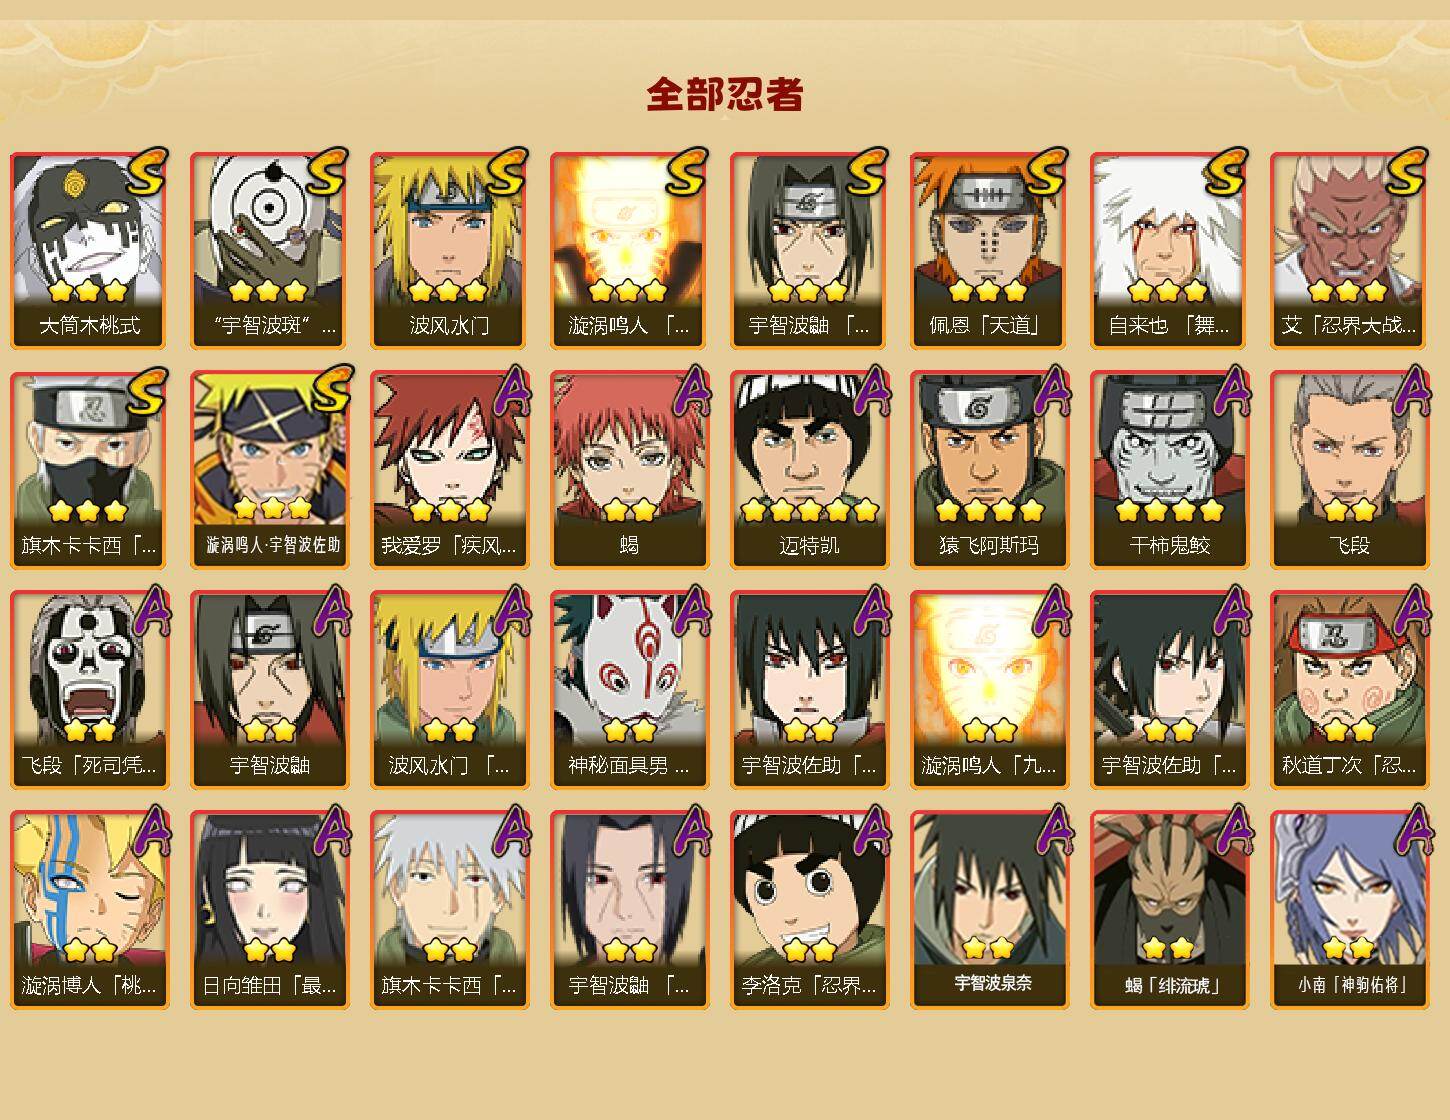Click the 迈特凯 five-star portrait
1450x1120 pixels.
pos(809,470)
